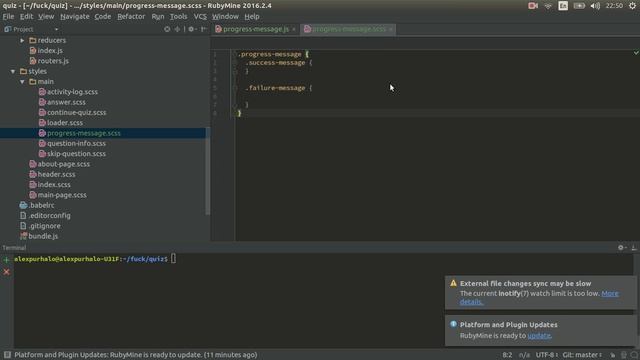640x360 pixels.
Task: Open the VCS menu
Action: click(x=200, y=17)
